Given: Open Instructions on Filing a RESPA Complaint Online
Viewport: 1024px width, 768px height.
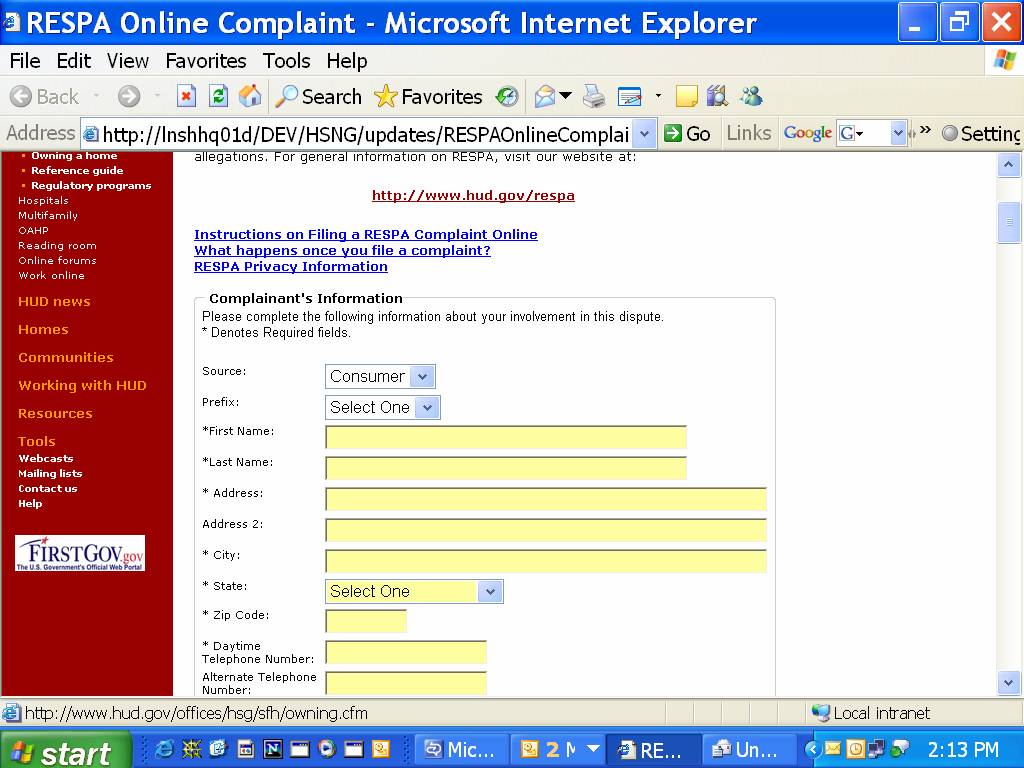Looking at the screenshot, I should (366, 234).
